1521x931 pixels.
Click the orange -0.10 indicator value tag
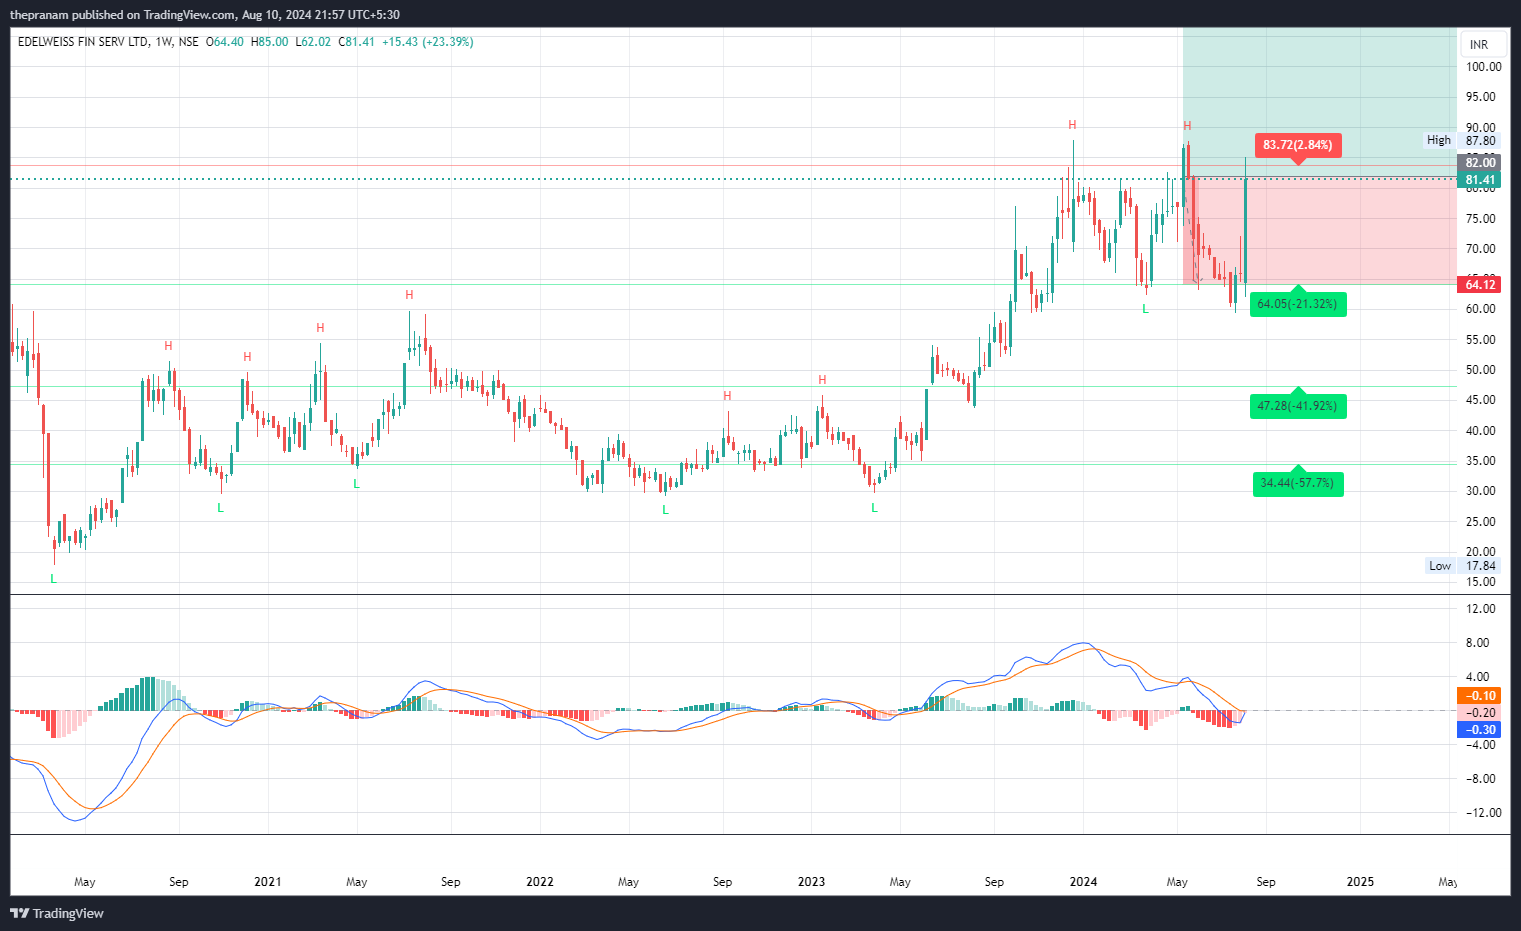(x=1480, y=696)
